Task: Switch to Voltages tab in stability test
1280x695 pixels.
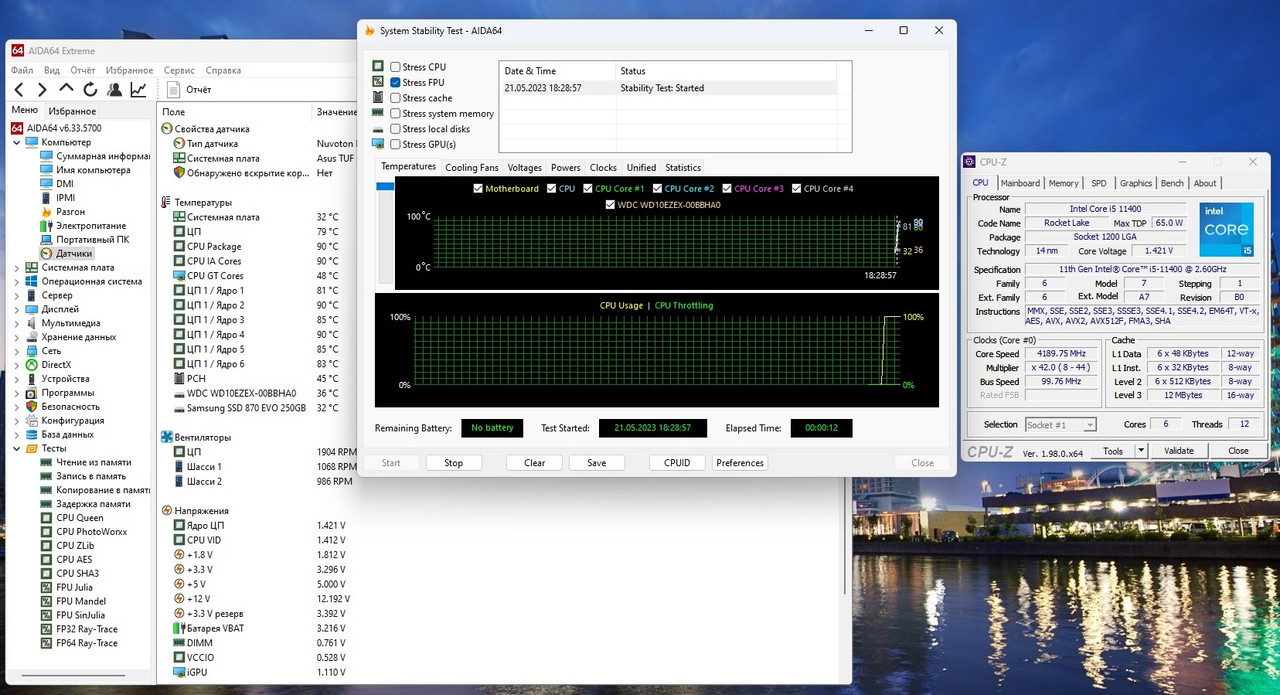Action: coord(524,168)
